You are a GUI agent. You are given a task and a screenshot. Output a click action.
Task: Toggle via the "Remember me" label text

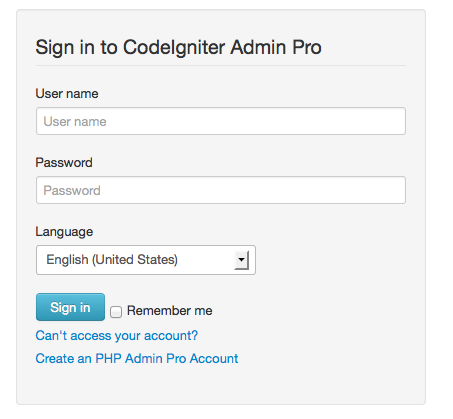coord(170,311)
